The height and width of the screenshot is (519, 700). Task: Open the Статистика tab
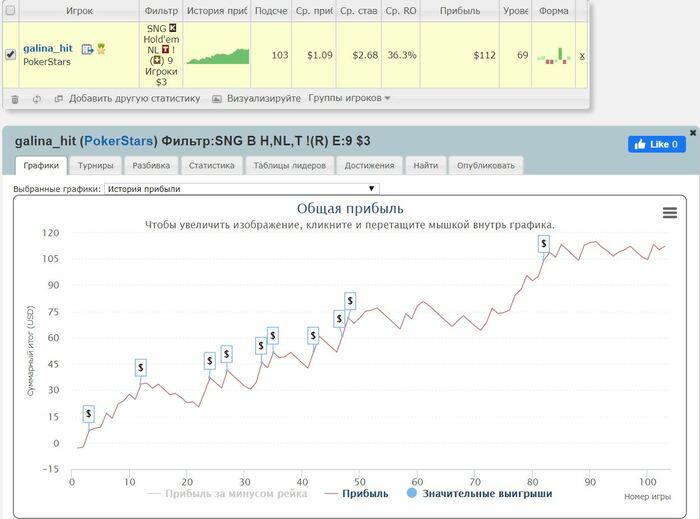coord(212,166)
